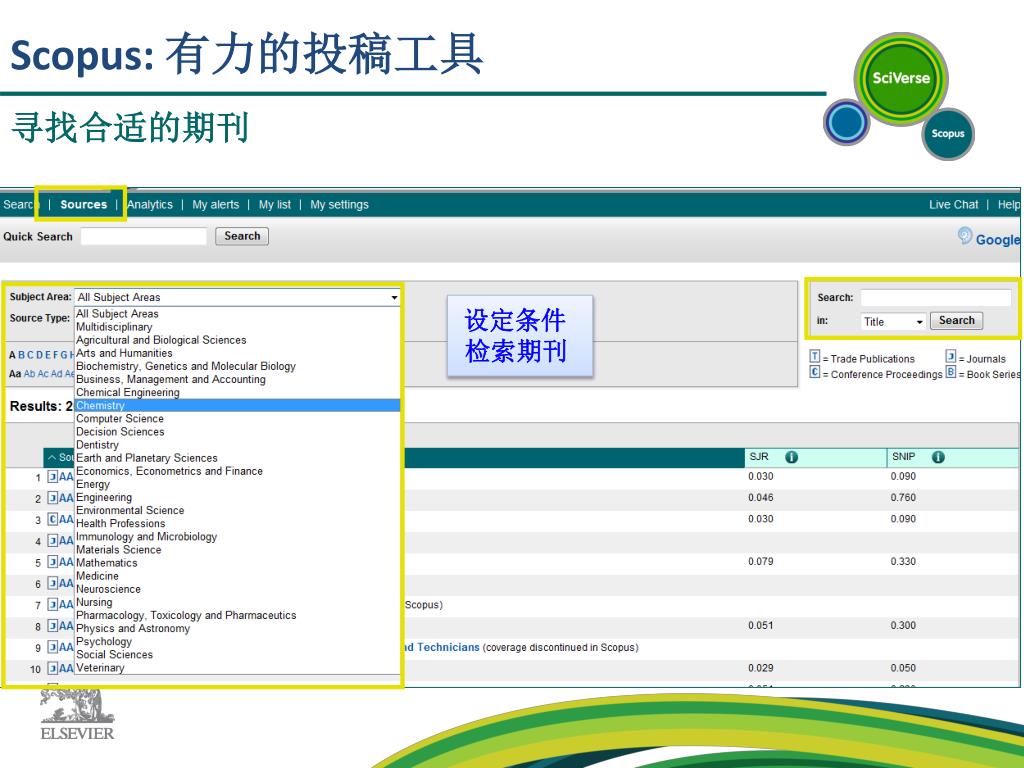Click SJR value 0.051
Image resolution: width=1024 pixels, height=768 pixels.
(x=761, y=626)
